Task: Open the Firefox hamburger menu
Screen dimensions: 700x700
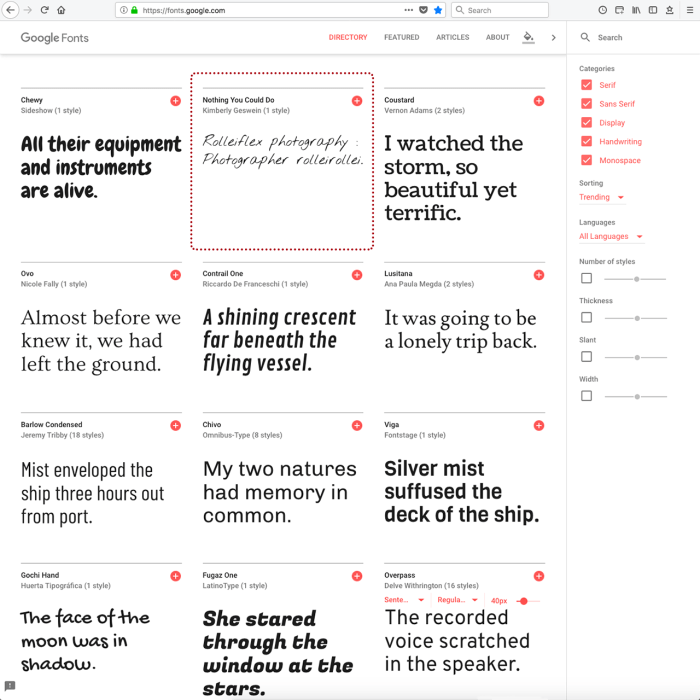Action: click(x=689, y=10)
